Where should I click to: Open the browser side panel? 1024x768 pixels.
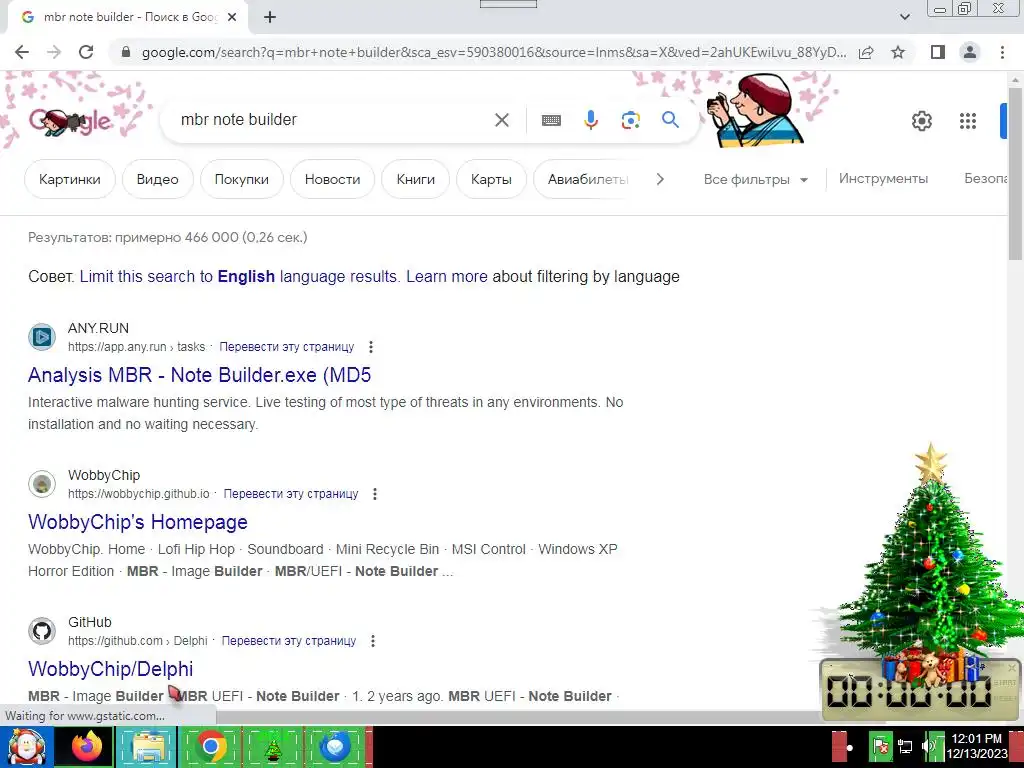tap(938, 52)
